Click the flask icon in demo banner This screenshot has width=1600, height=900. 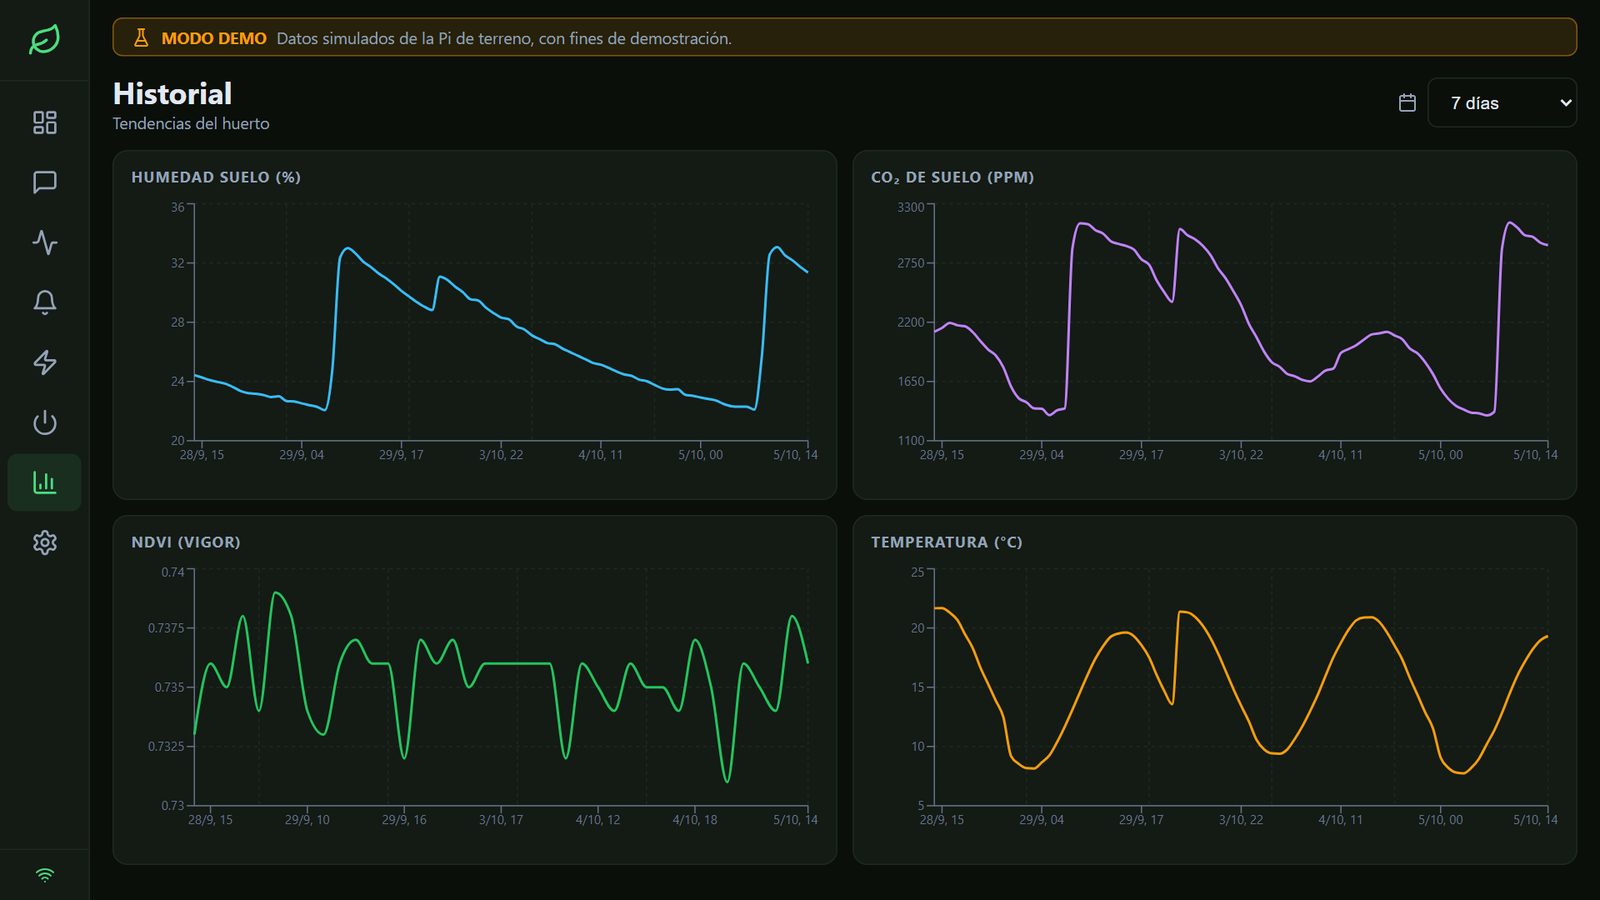point(141,38)
